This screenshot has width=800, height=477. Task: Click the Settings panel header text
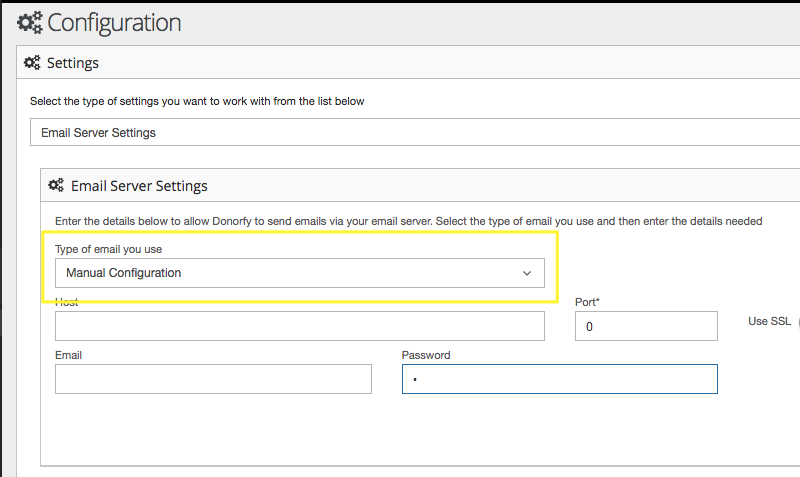tap(73, 63)
